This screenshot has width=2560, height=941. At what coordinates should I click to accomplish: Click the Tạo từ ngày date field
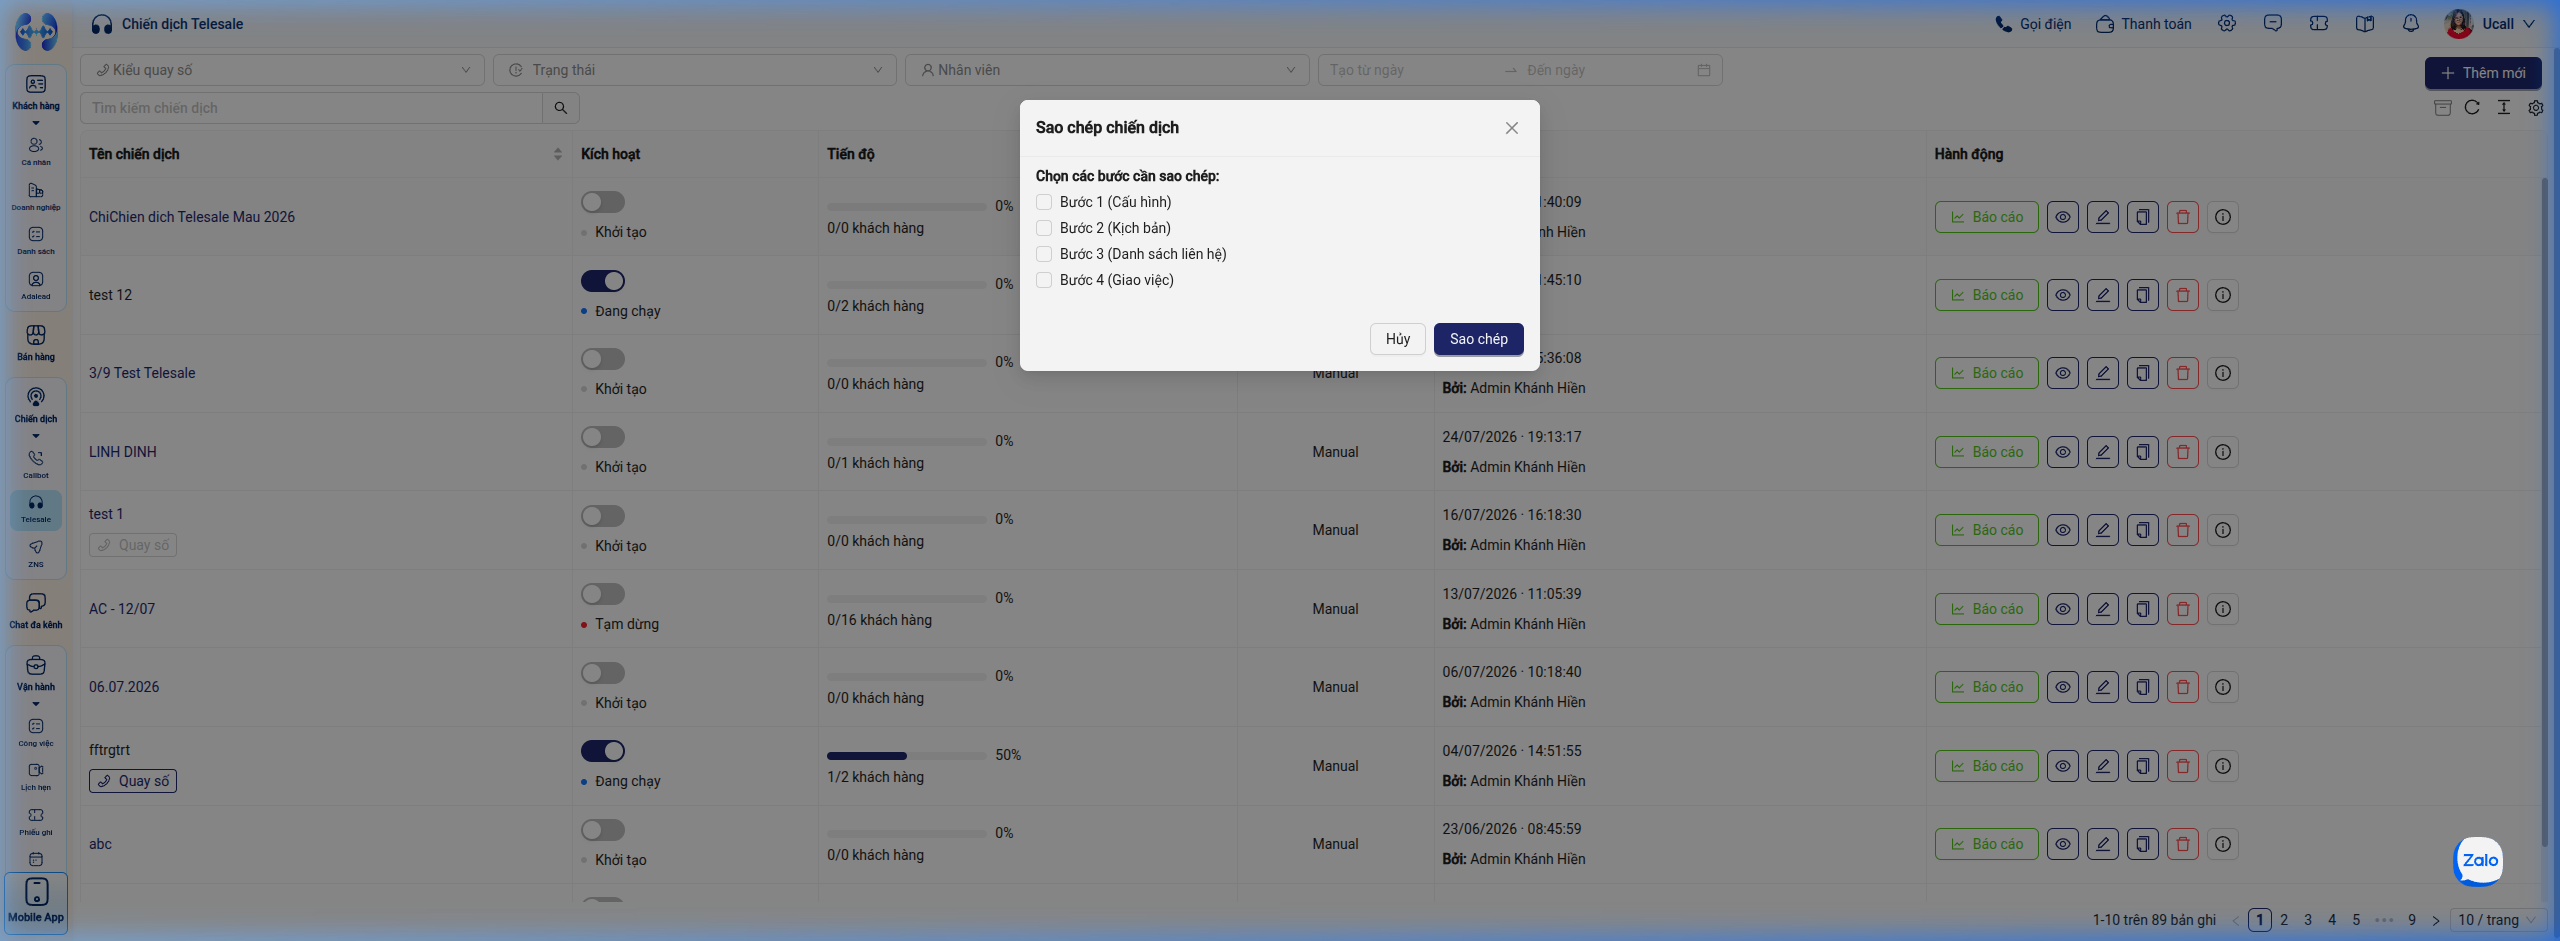pos(1410,70)
